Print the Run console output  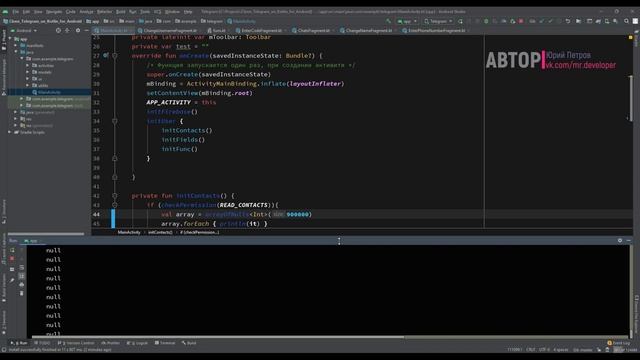[x=22, y=284]
